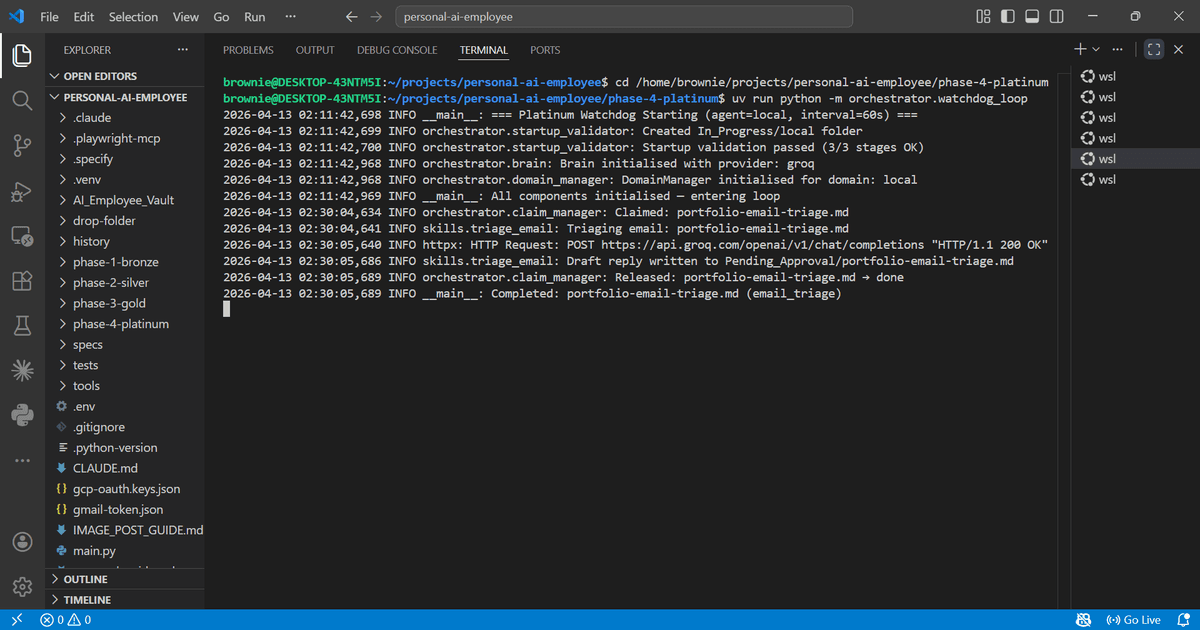The height and width of the screenshot is (630, 1200).
Task: Open the terminal profile dropdown chevron
Action: [x=1094, y=48]
